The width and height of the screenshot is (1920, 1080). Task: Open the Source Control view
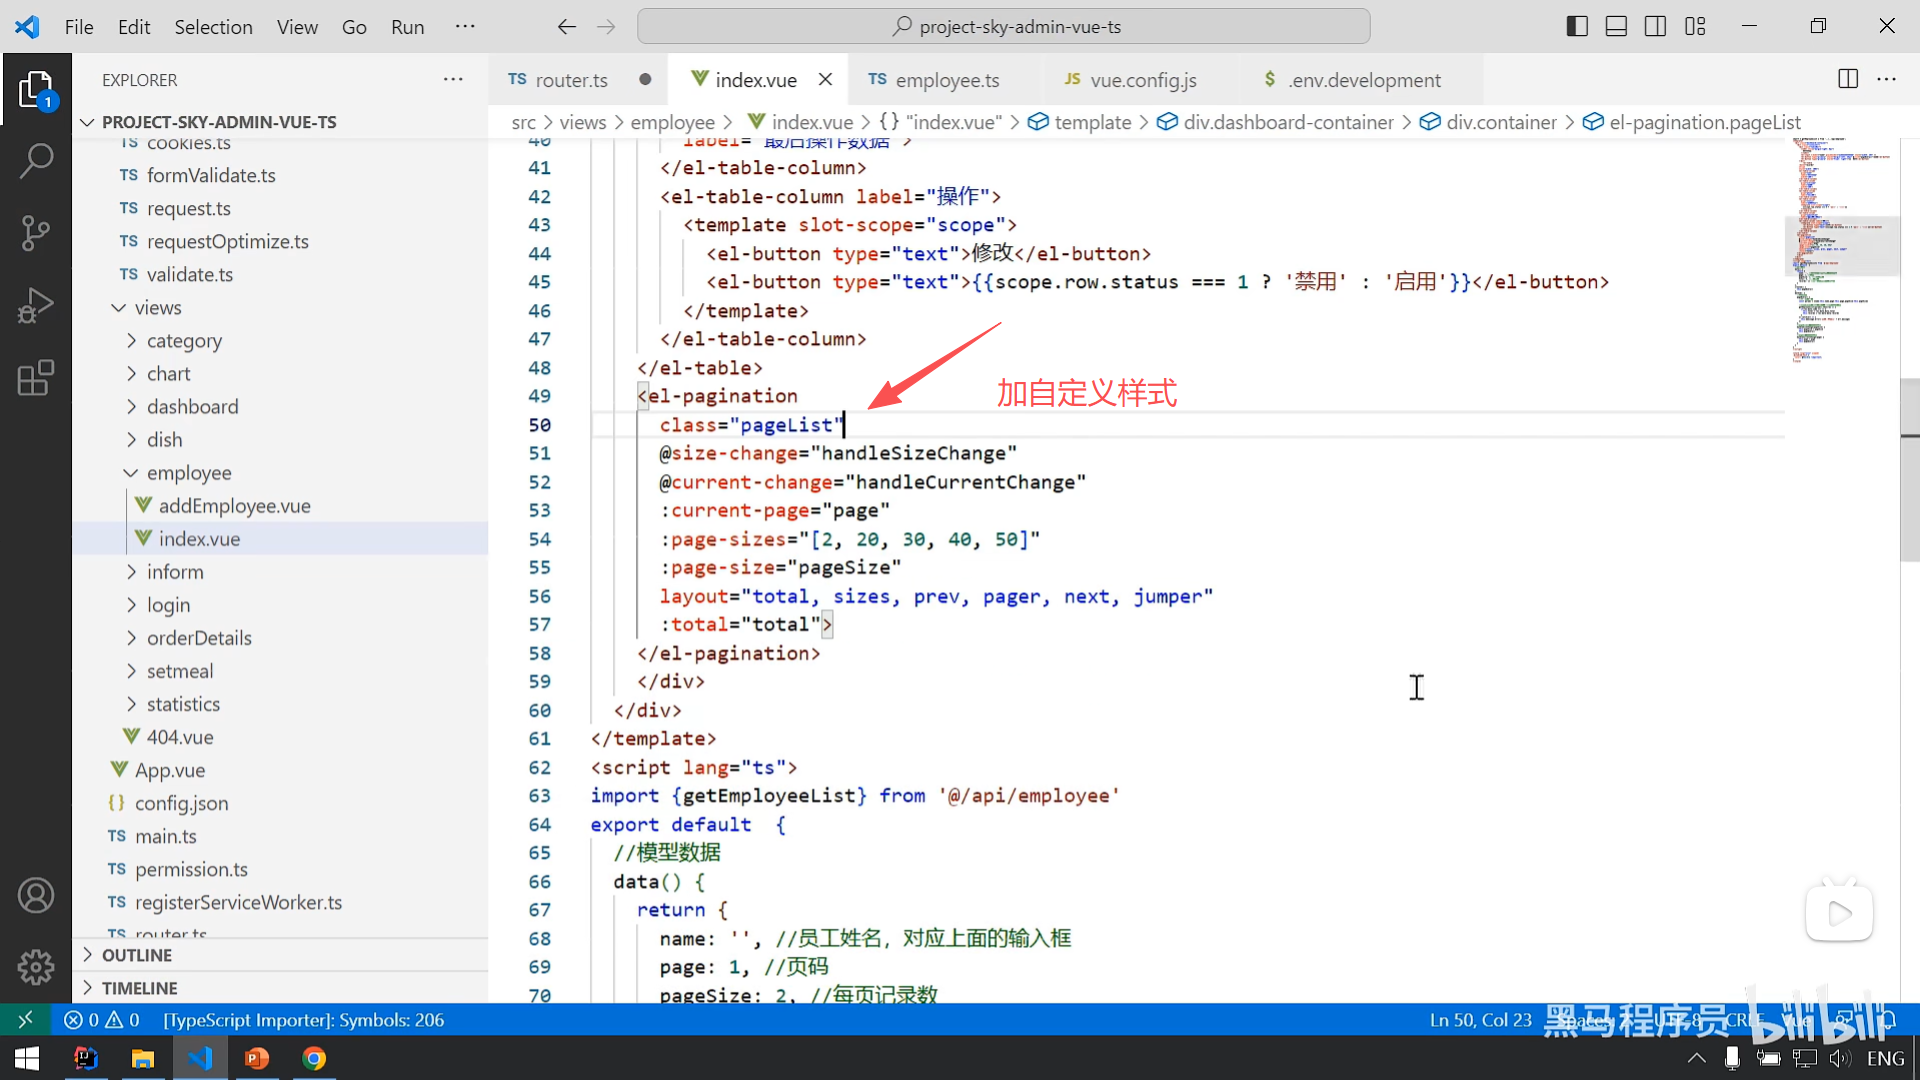click(36, 233)
